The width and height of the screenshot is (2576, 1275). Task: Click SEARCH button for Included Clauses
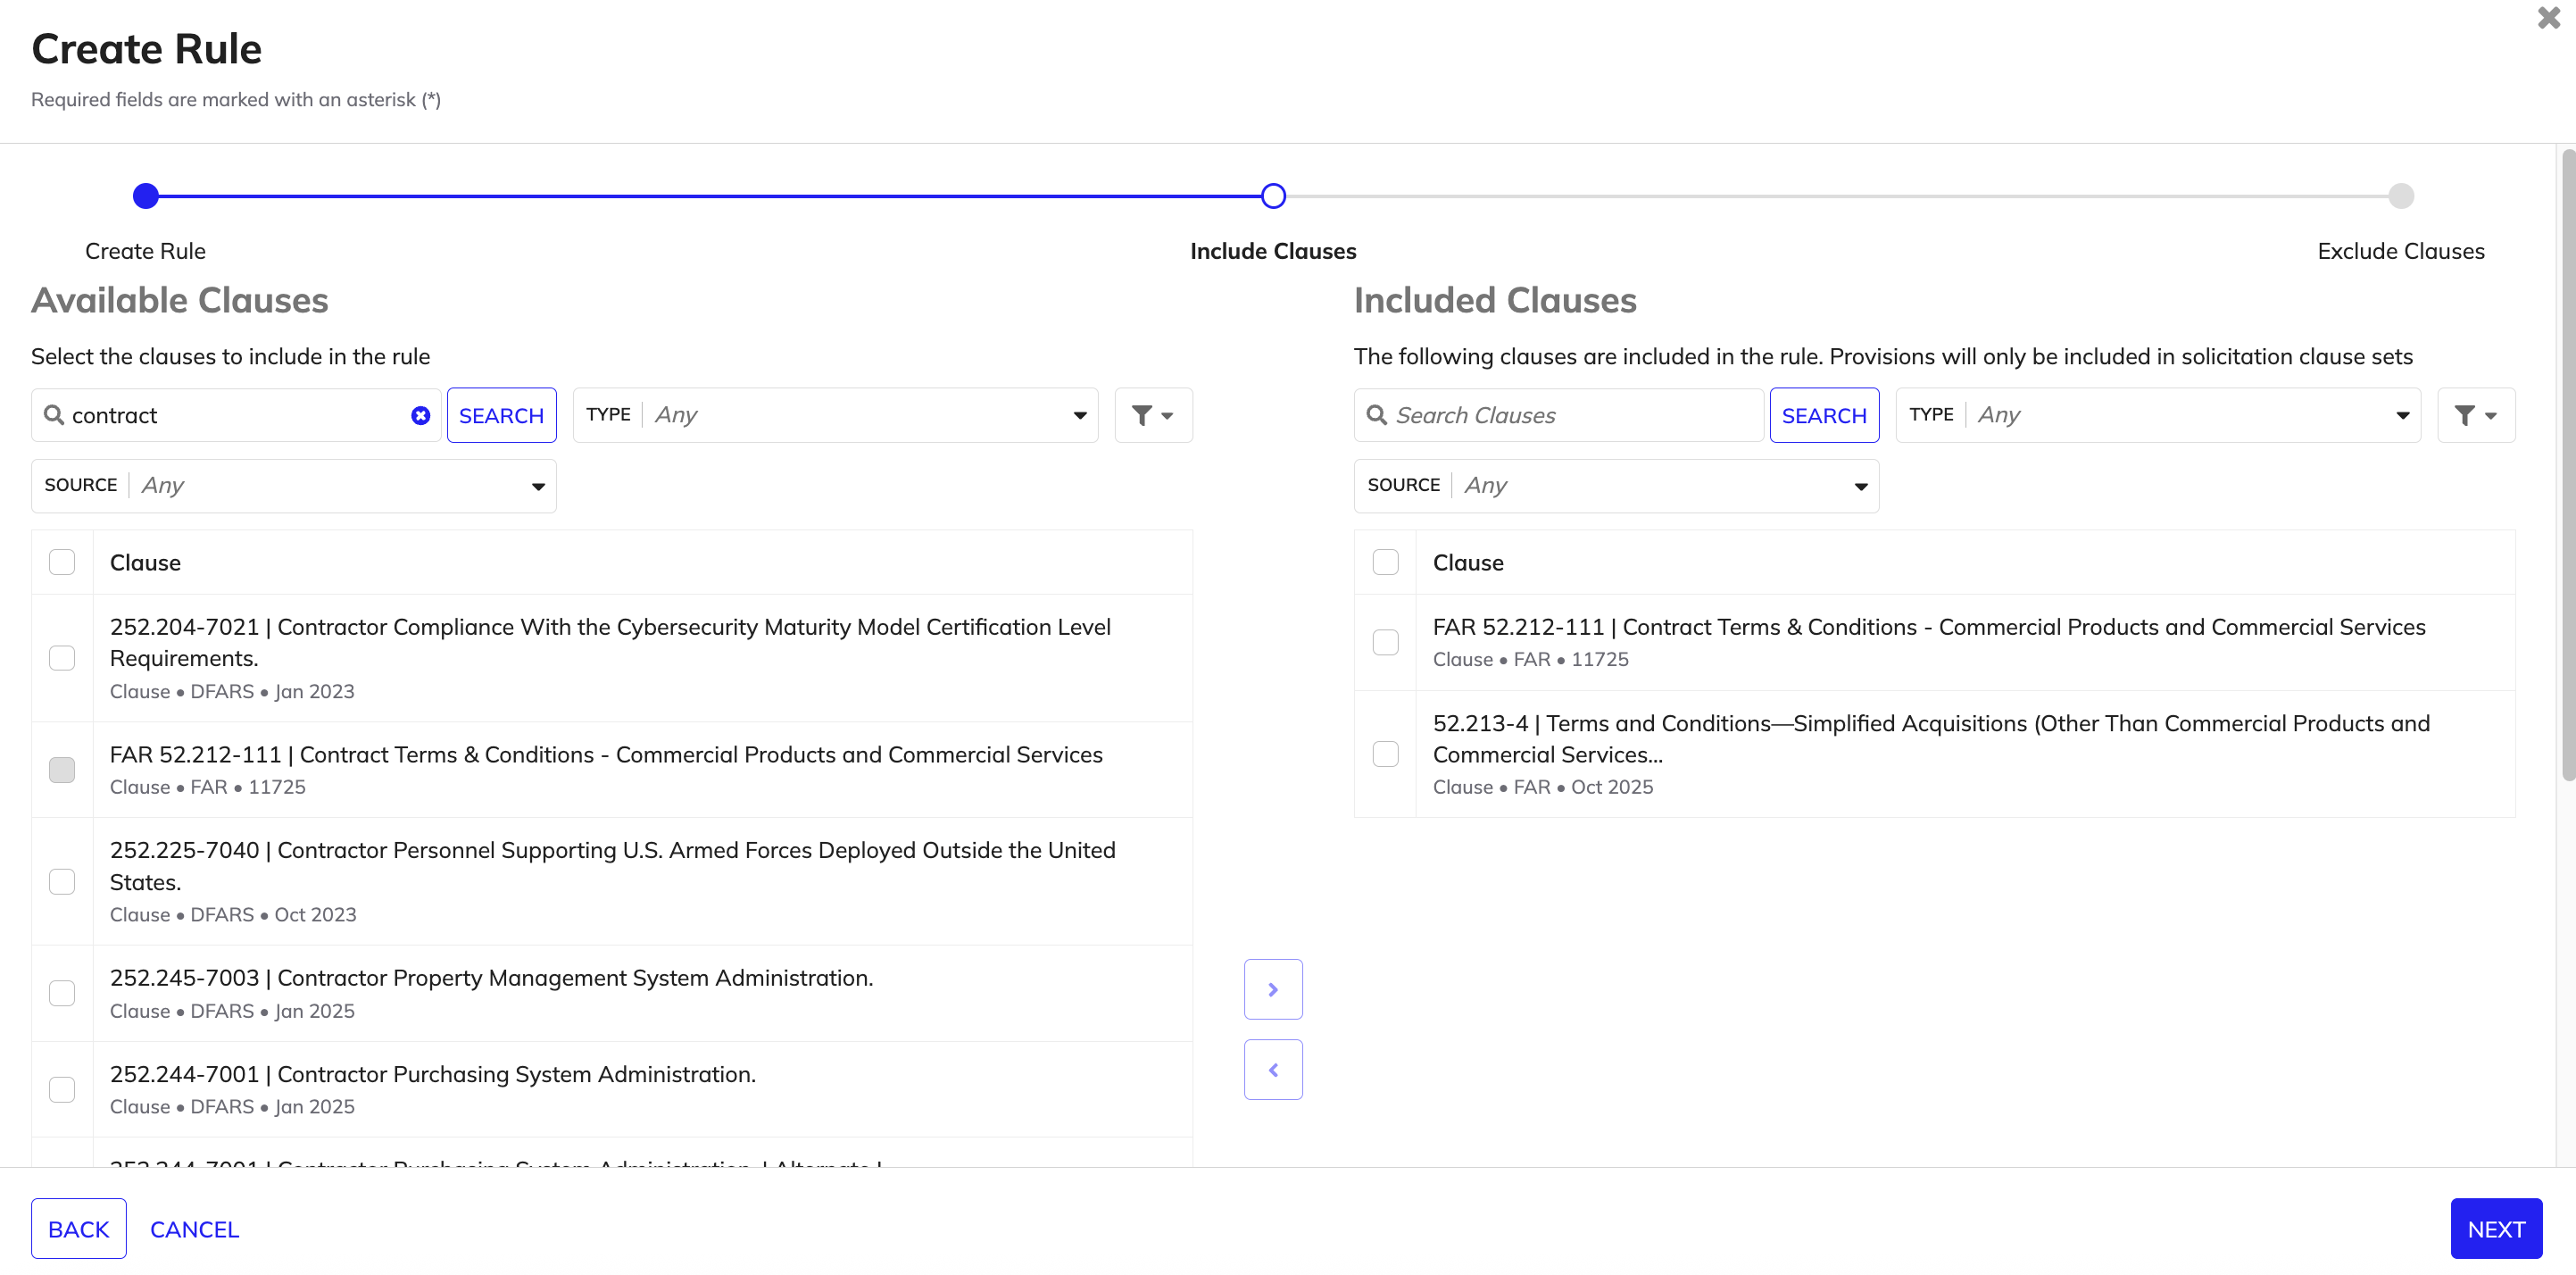point(1824,415)
